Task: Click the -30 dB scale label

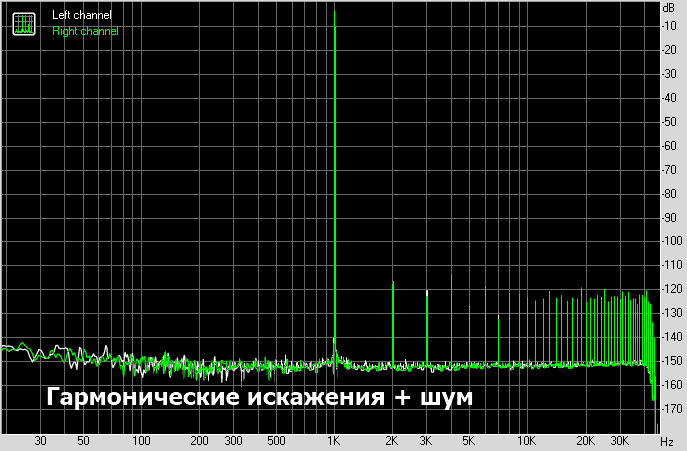Action: point(669,74)
